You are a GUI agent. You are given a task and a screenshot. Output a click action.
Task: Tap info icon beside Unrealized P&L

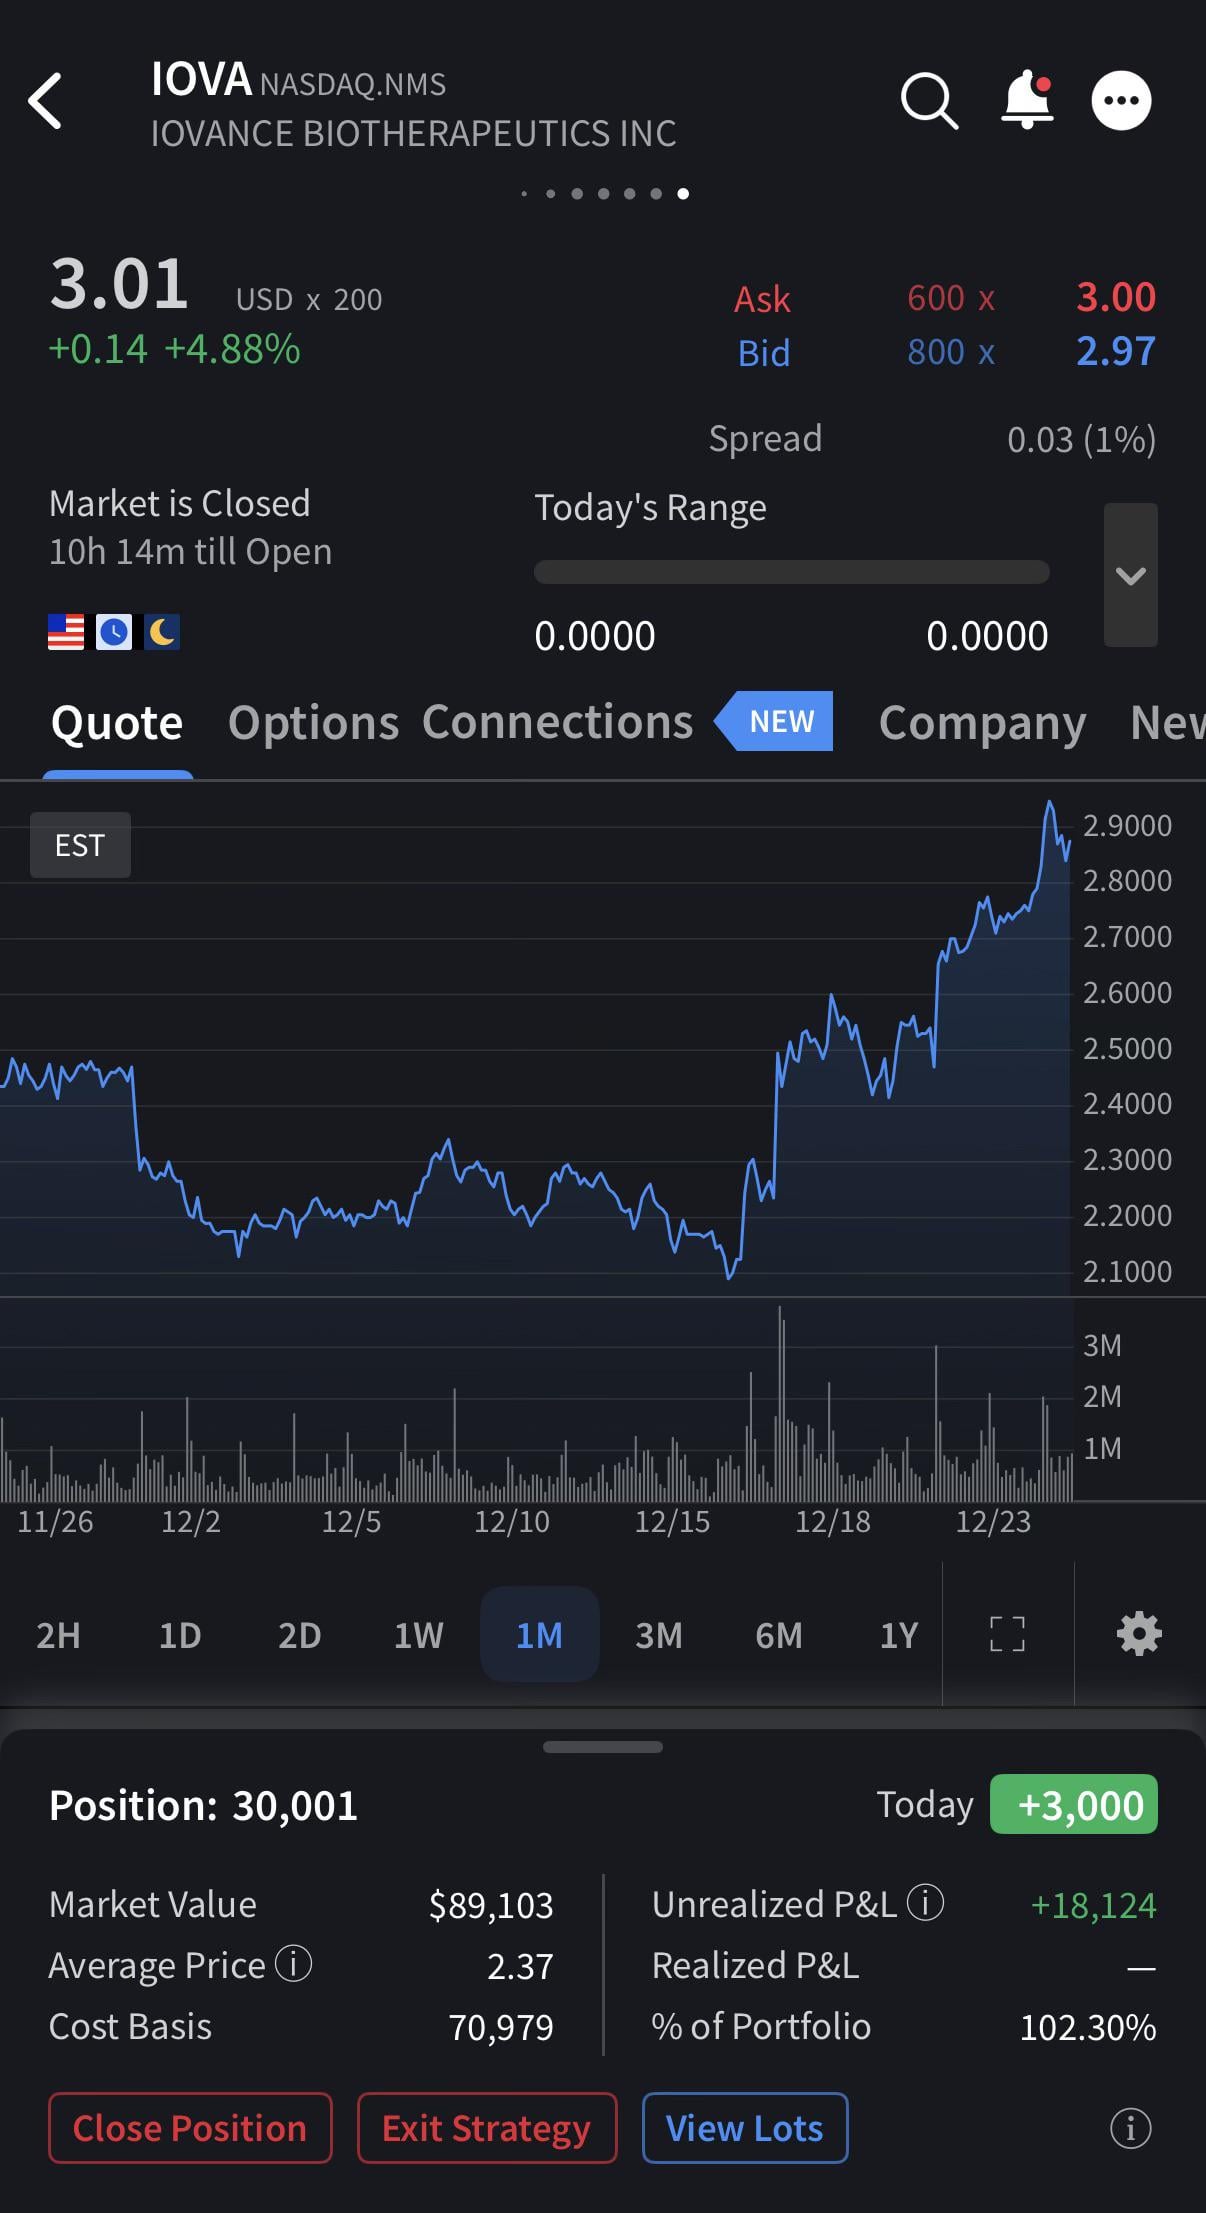point(925,1902)
